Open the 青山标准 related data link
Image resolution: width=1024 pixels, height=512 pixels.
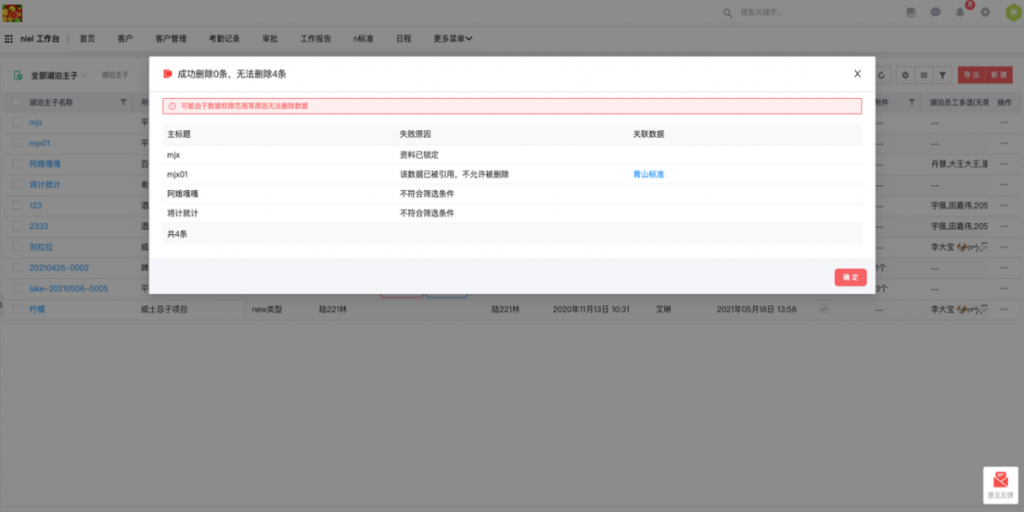point(648,174)
